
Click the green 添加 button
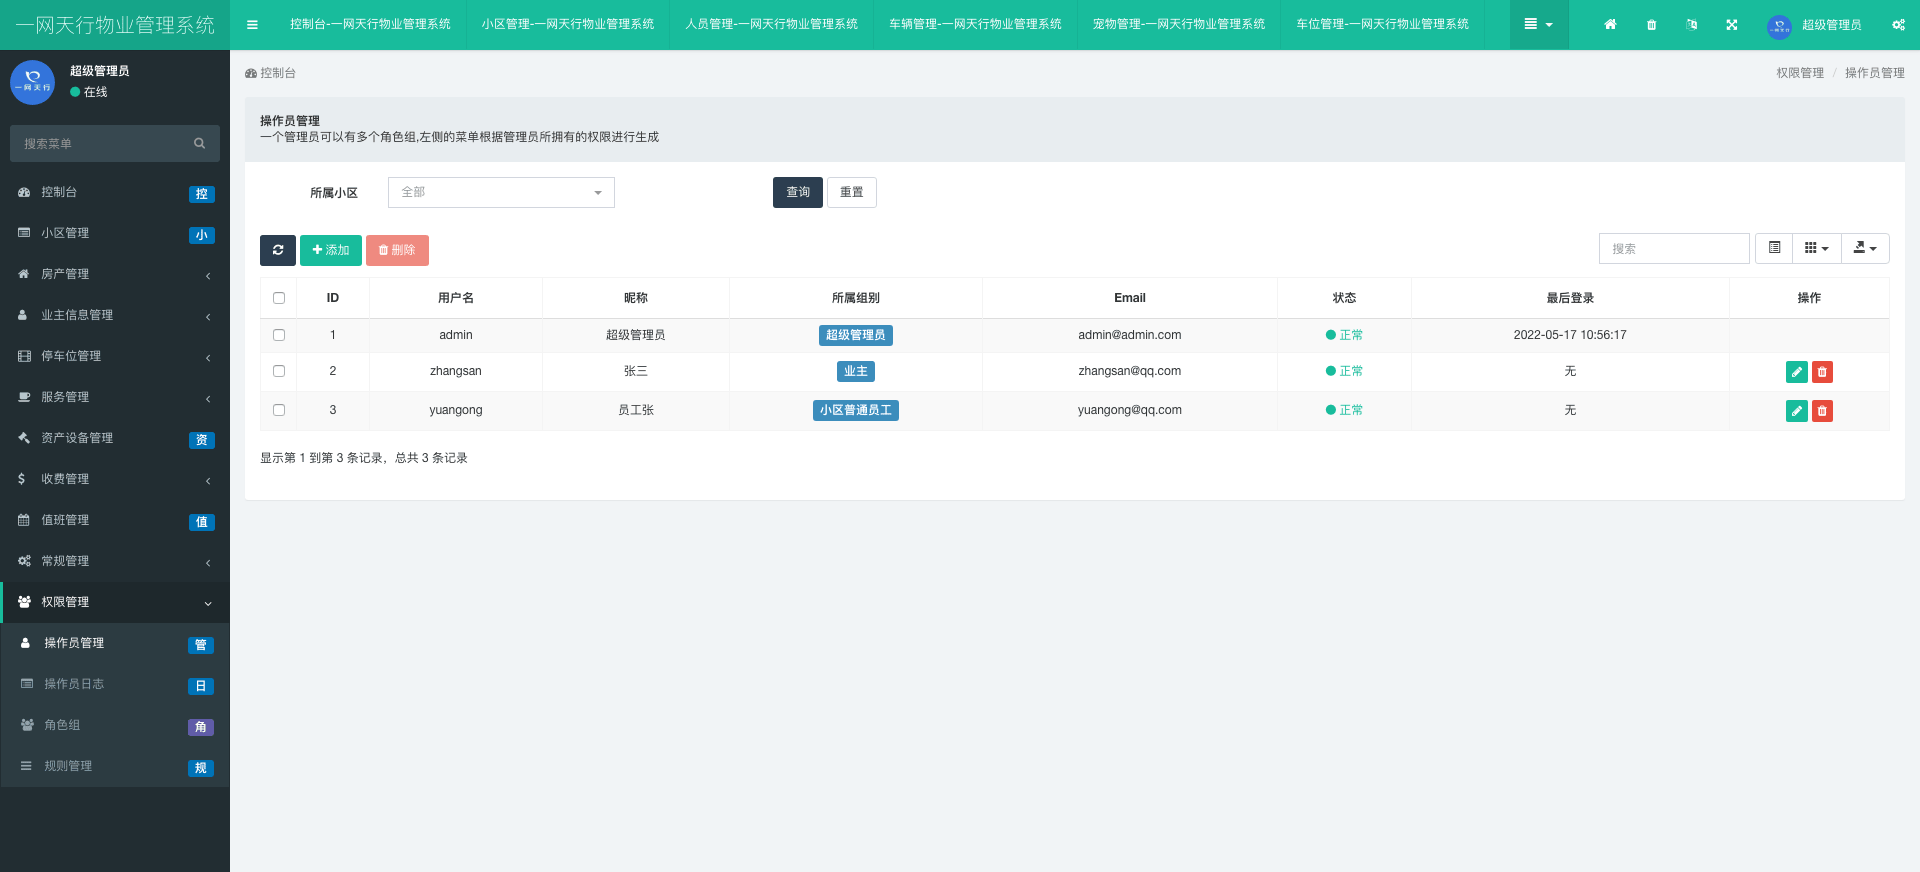[330, 250]
